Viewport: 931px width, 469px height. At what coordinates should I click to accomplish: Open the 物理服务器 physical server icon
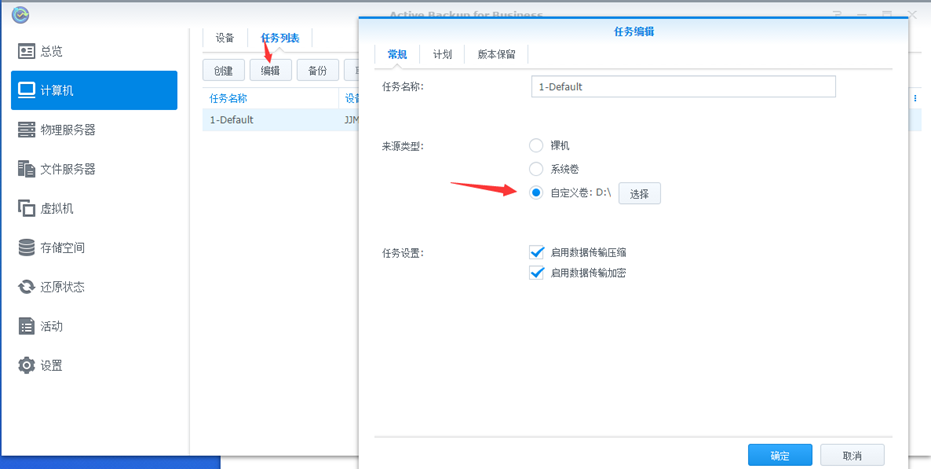coord(27,130)
